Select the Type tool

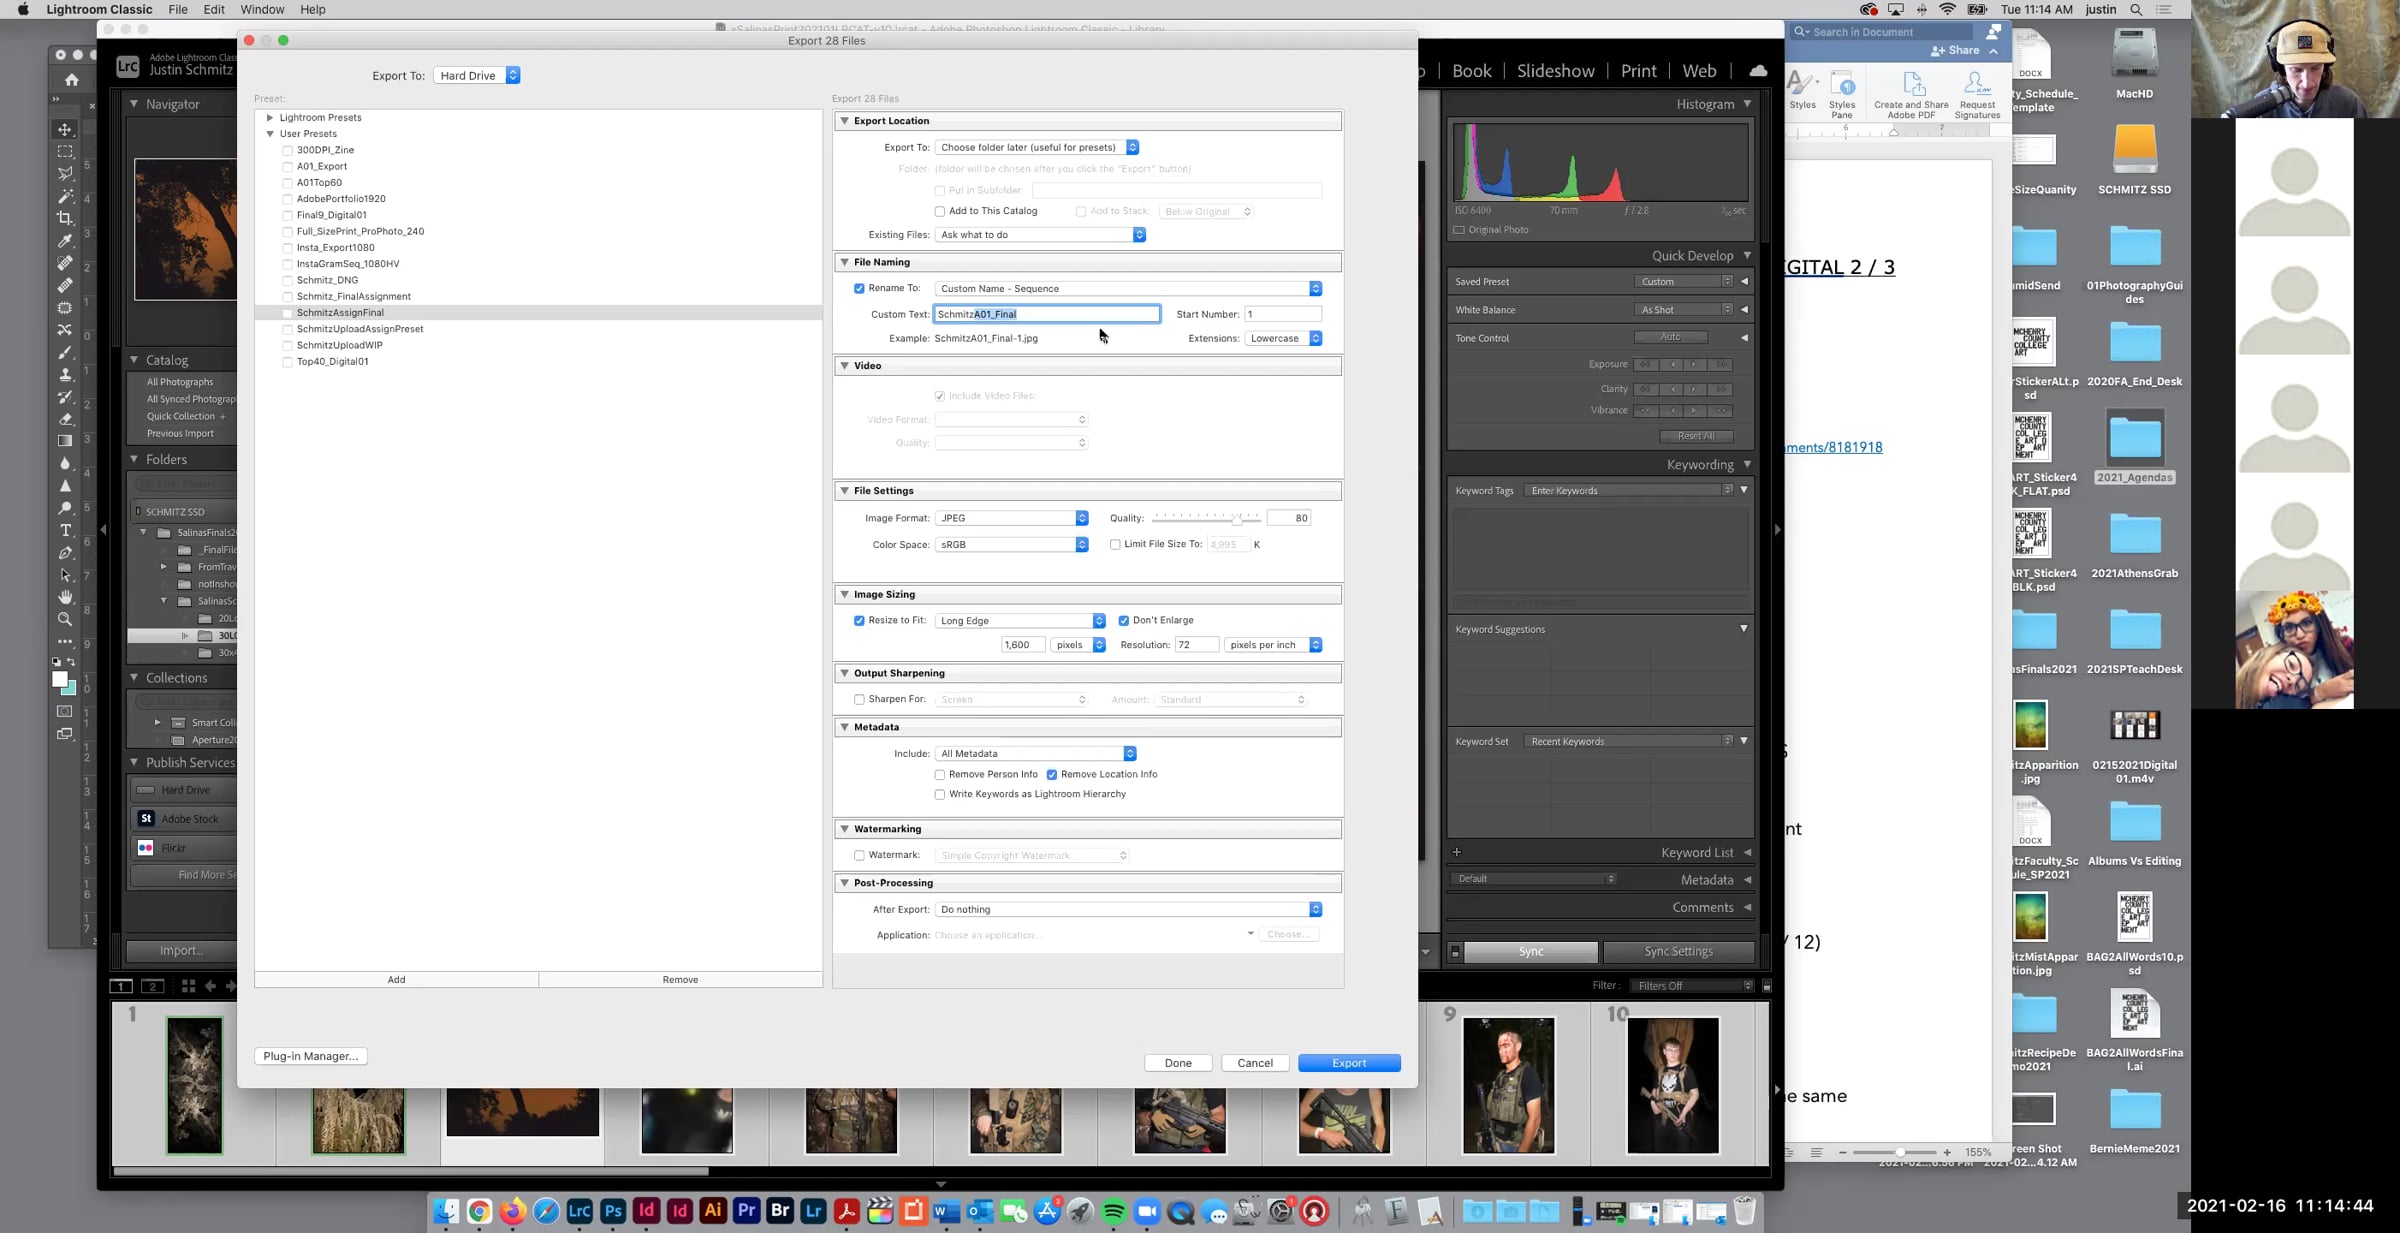tap(65, 530)
